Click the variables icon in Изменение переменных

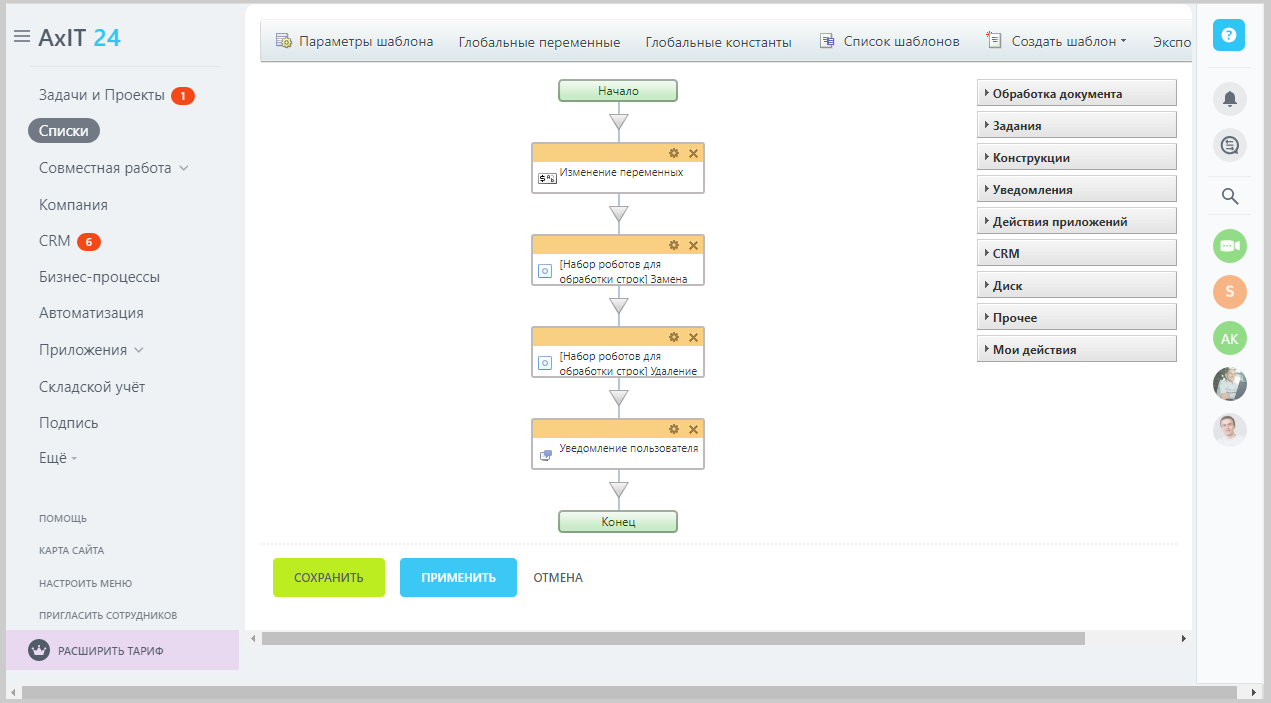(547, 178)
